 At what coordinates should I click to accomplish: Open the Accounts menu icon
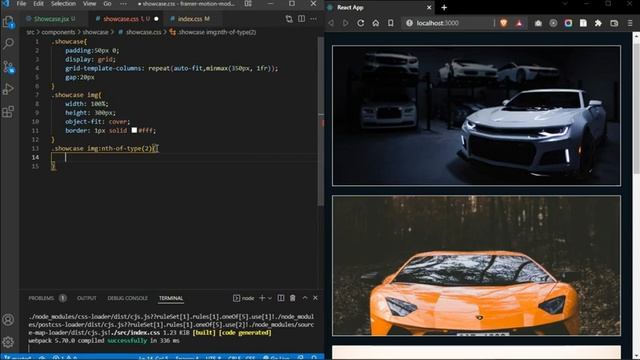tap(8, 320)
